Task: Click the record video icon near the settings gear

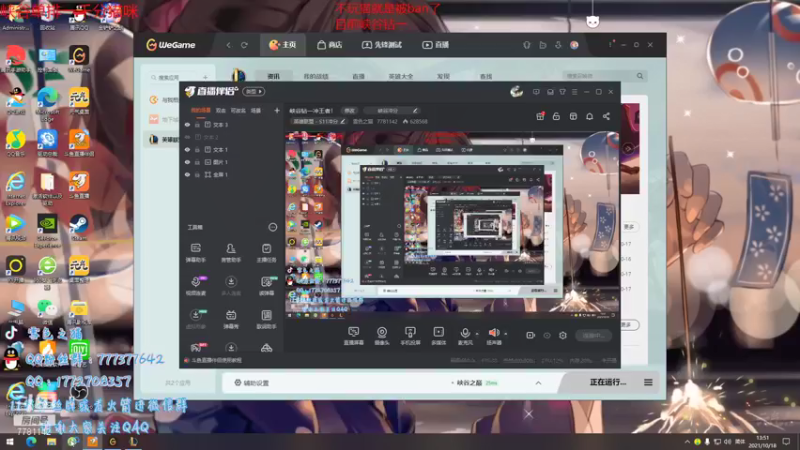Action: pos(531,335)
